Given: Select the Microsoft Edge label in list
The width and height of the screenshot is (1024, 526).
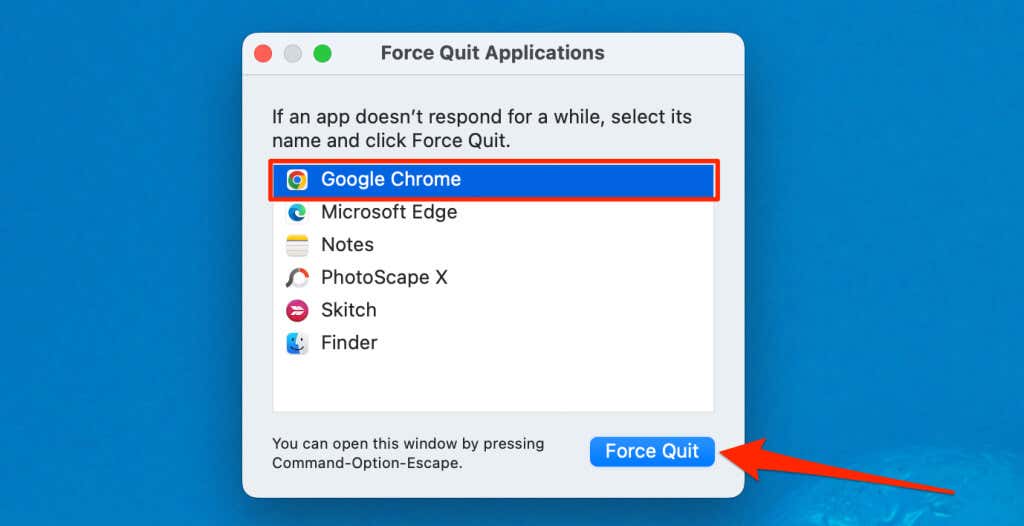Looking at the screenshot, I should (388, 212).
